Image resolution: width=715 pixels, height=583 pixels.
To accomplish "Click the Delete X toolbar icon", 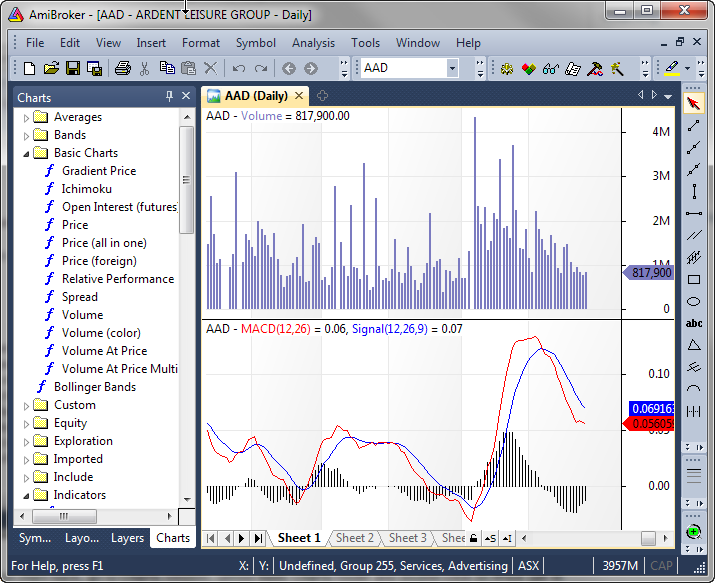I will point(210,68).
